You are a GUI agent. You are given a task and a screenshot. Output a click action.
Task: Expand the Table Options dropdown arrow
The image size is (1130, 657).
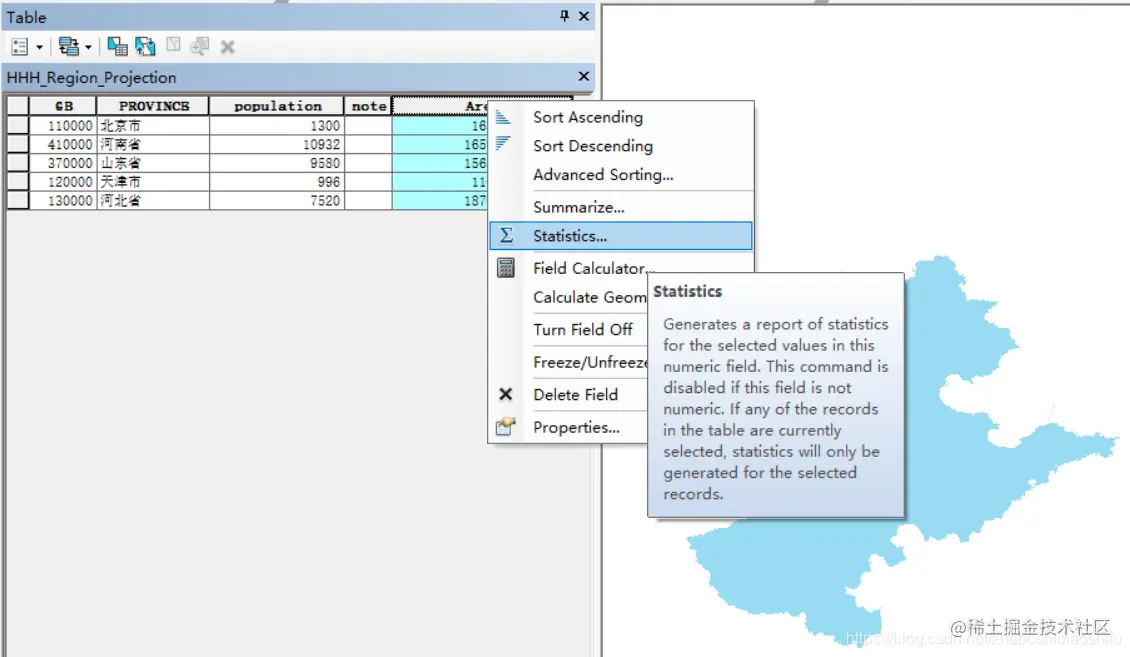point(40,48)
